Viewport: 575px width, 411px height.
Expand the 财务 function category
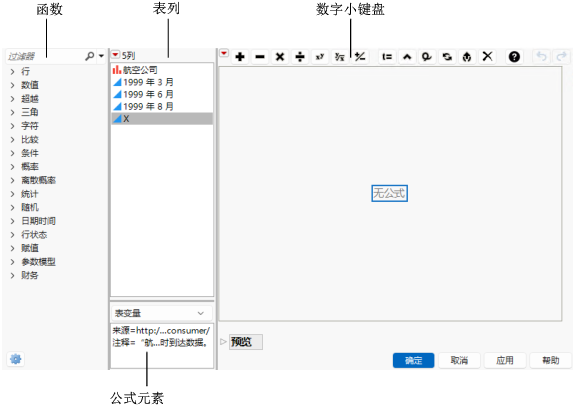[12, 275]
